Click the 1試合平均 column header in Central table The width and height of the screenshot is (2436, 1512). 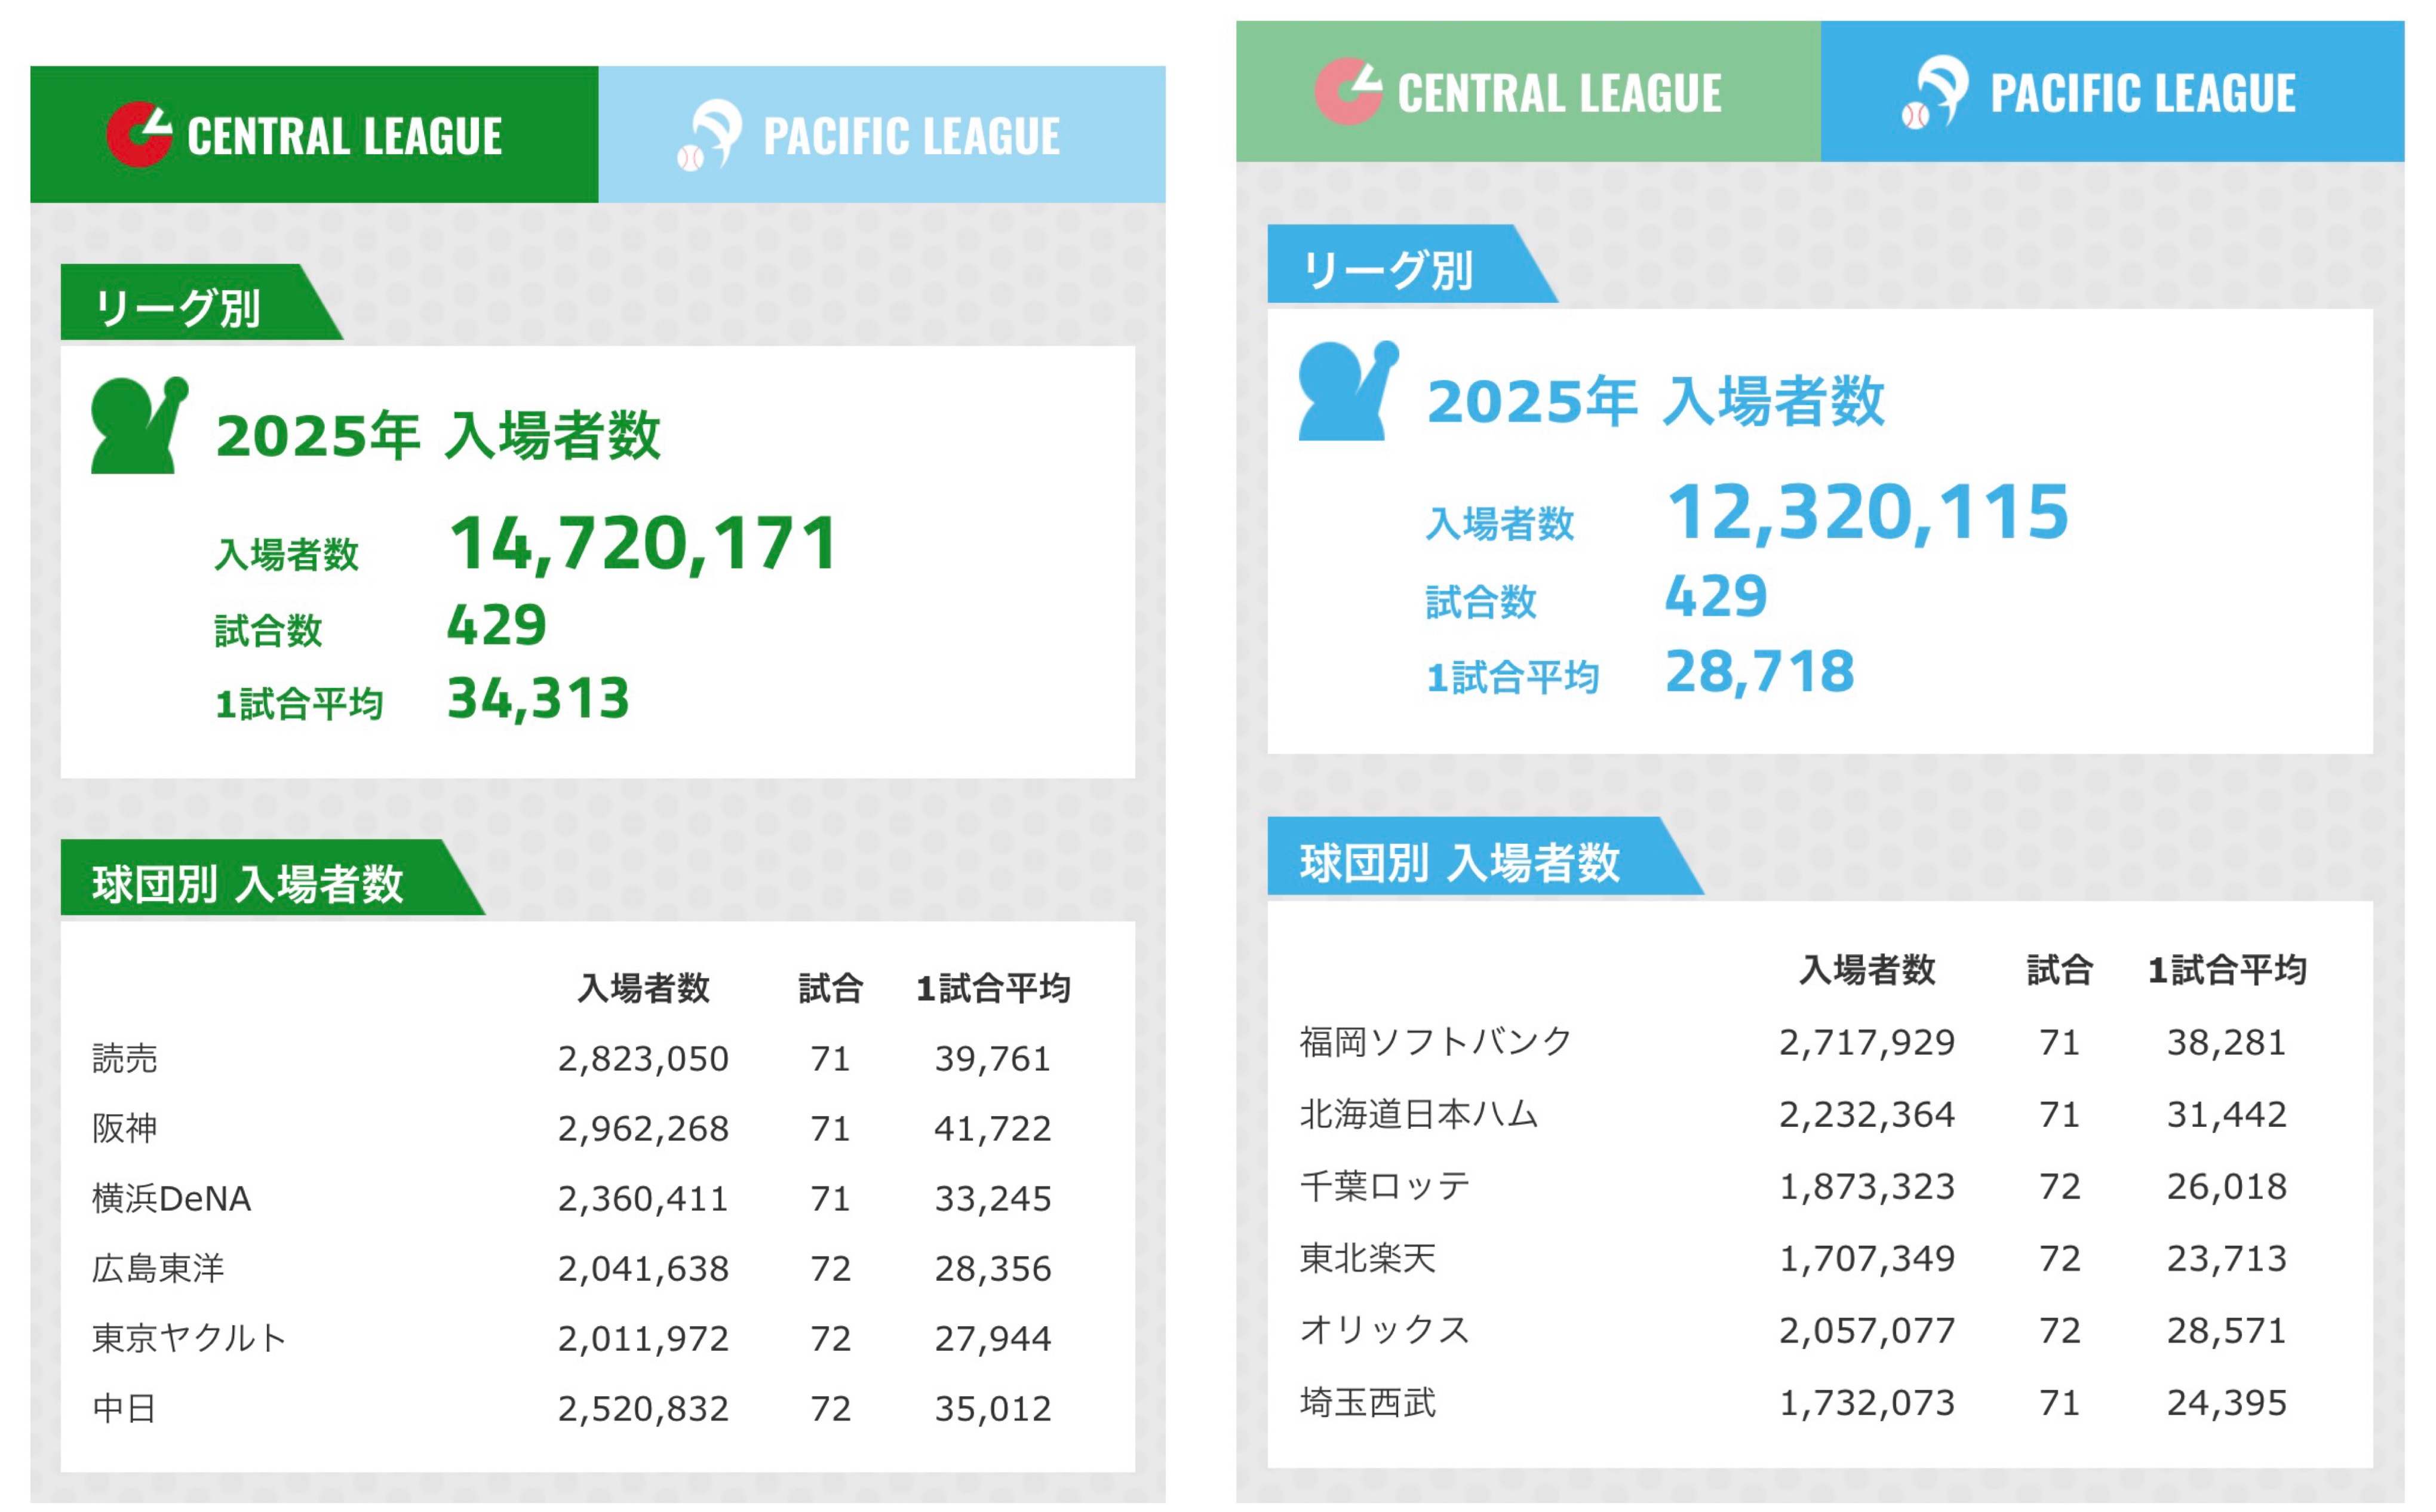click(x=993, y=988)
